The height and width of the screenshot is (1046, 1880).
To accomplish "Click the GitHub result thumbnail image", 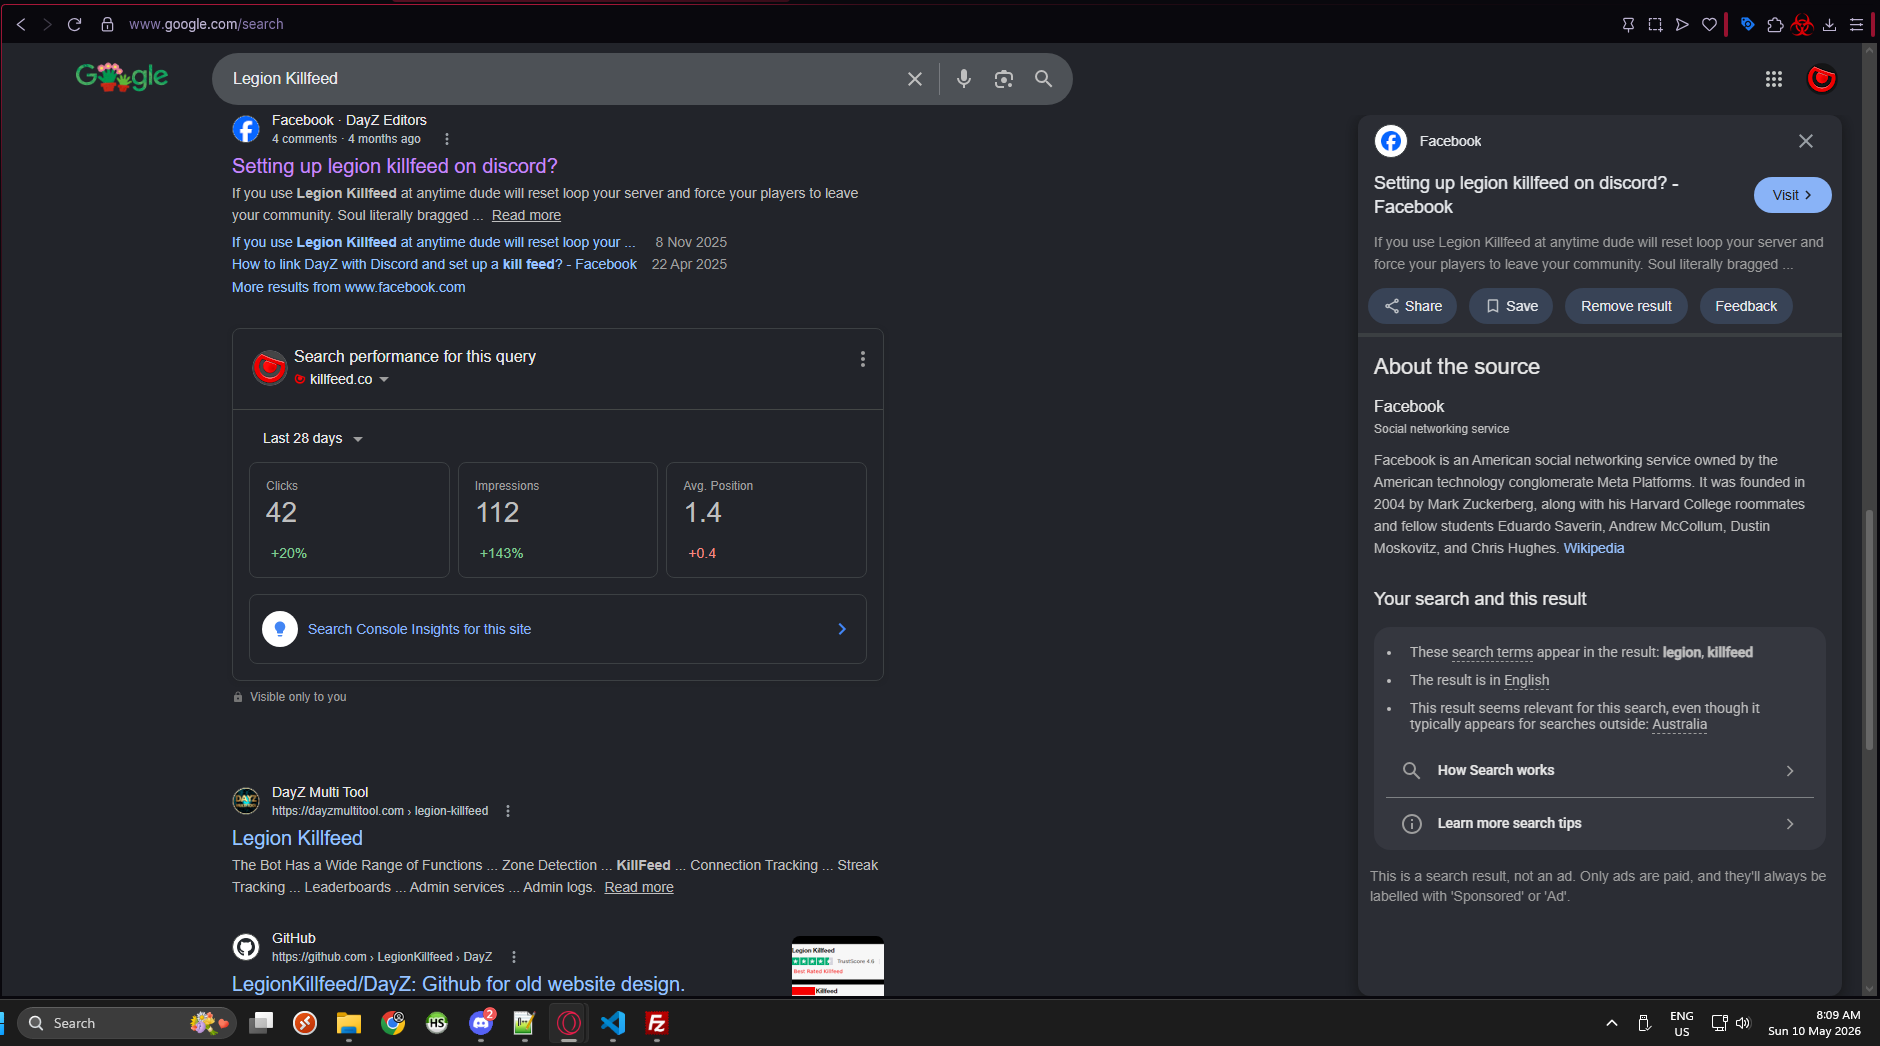I will tap(838, 966).
